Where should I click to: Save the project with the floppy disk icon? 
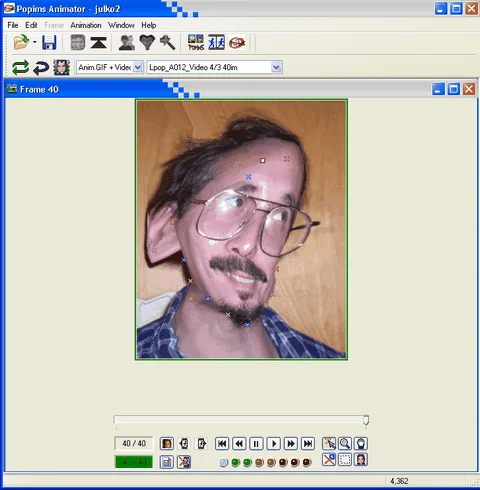pos(49,43)
